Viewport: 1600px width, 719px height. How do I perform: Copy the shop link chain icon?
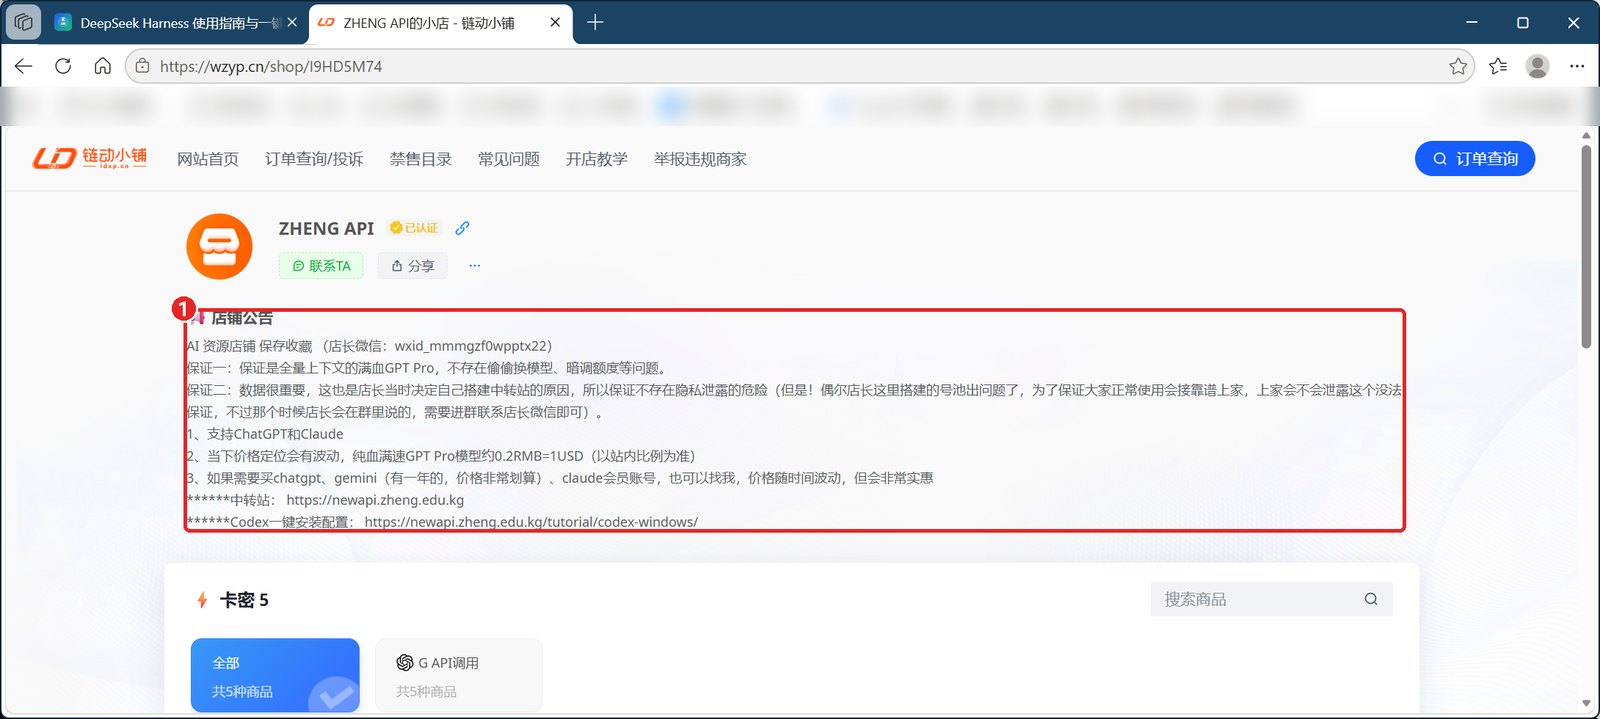click(x=462, y=228)
